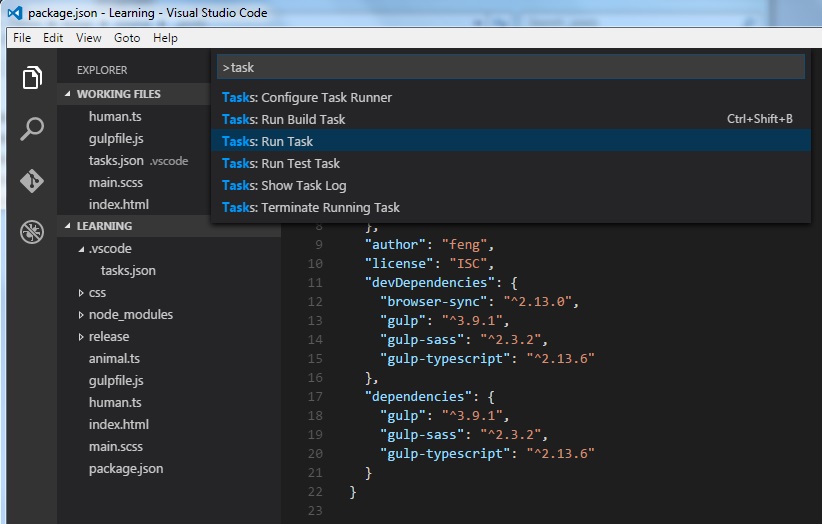Click the "author" key in editor
Viewport: 822px width, 524px height.
[395, 244]
